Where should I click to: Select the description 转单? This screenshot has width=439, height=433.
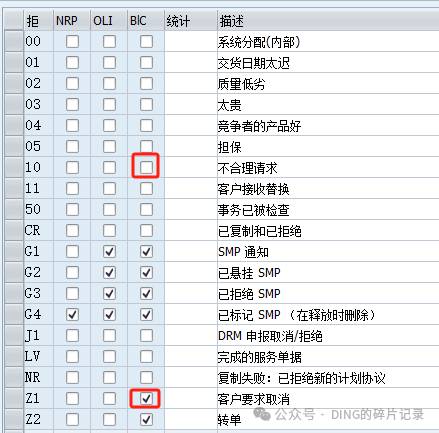(x=229, y=420)
